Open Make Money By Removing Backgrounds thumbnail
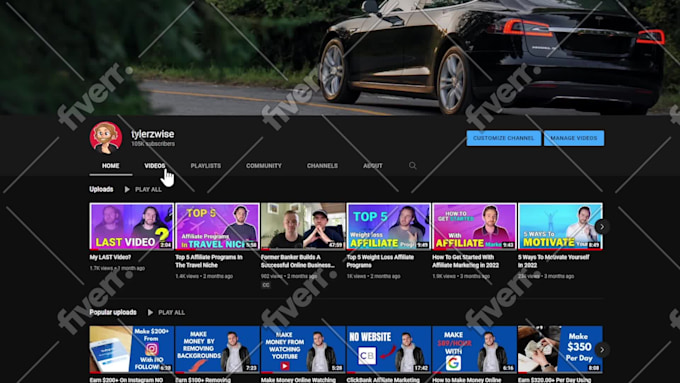 (217, 349)
